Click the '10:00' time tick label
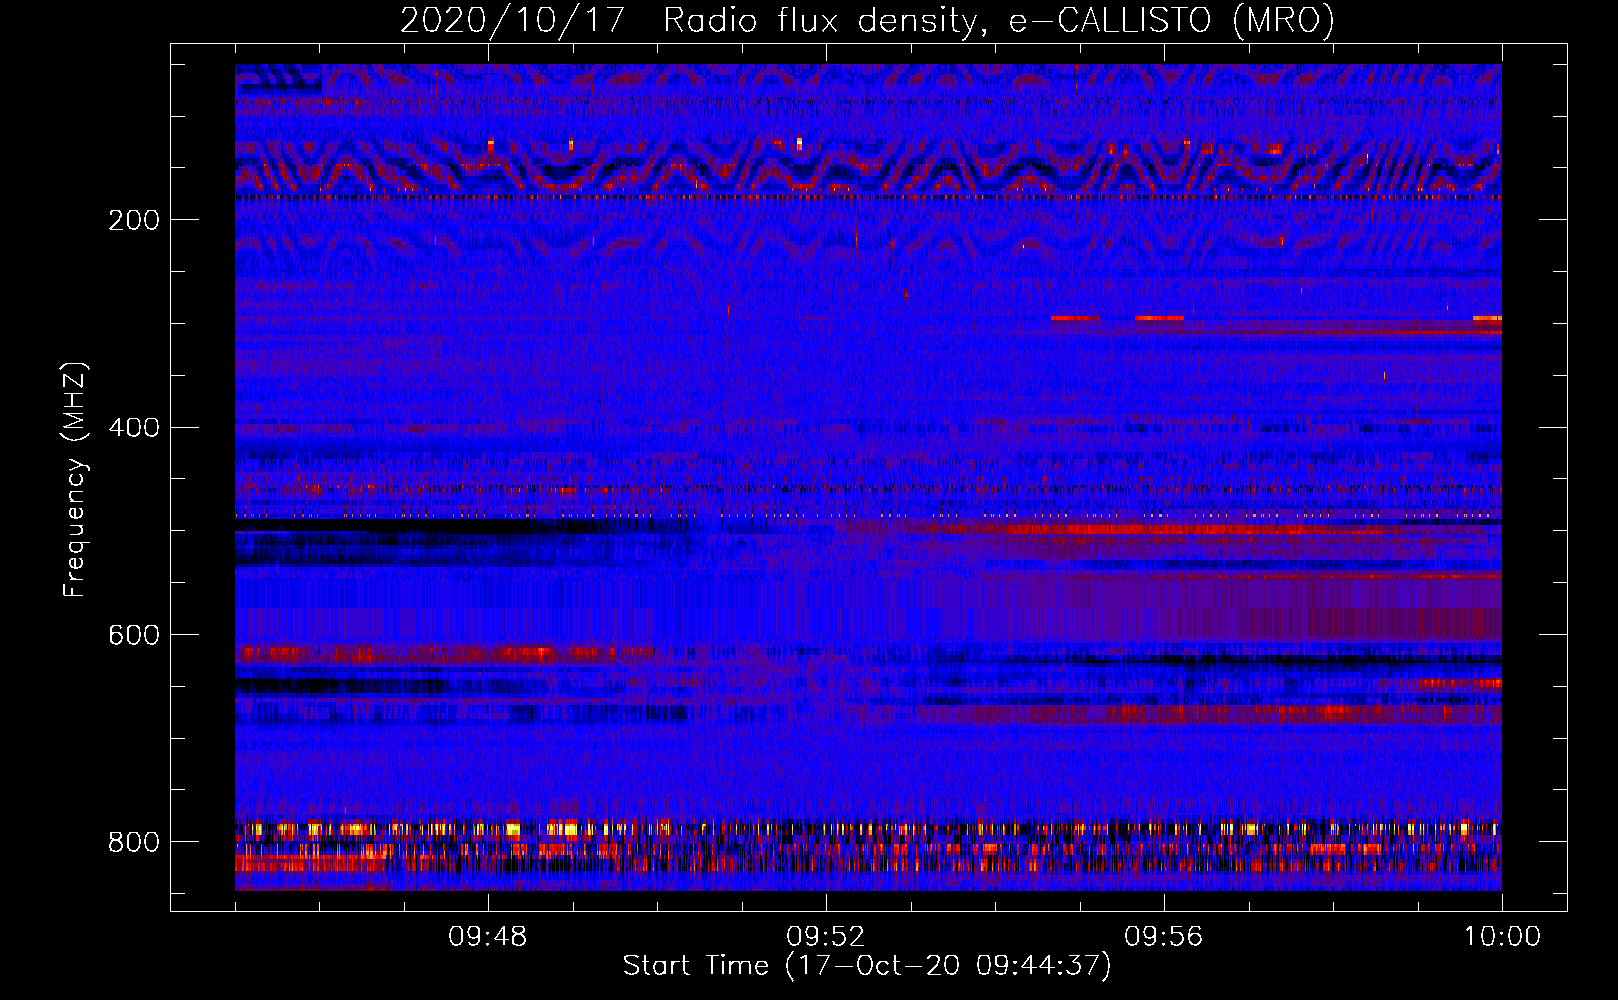The width and height of the screenshot is (1618, 1000). [1502, 937]
